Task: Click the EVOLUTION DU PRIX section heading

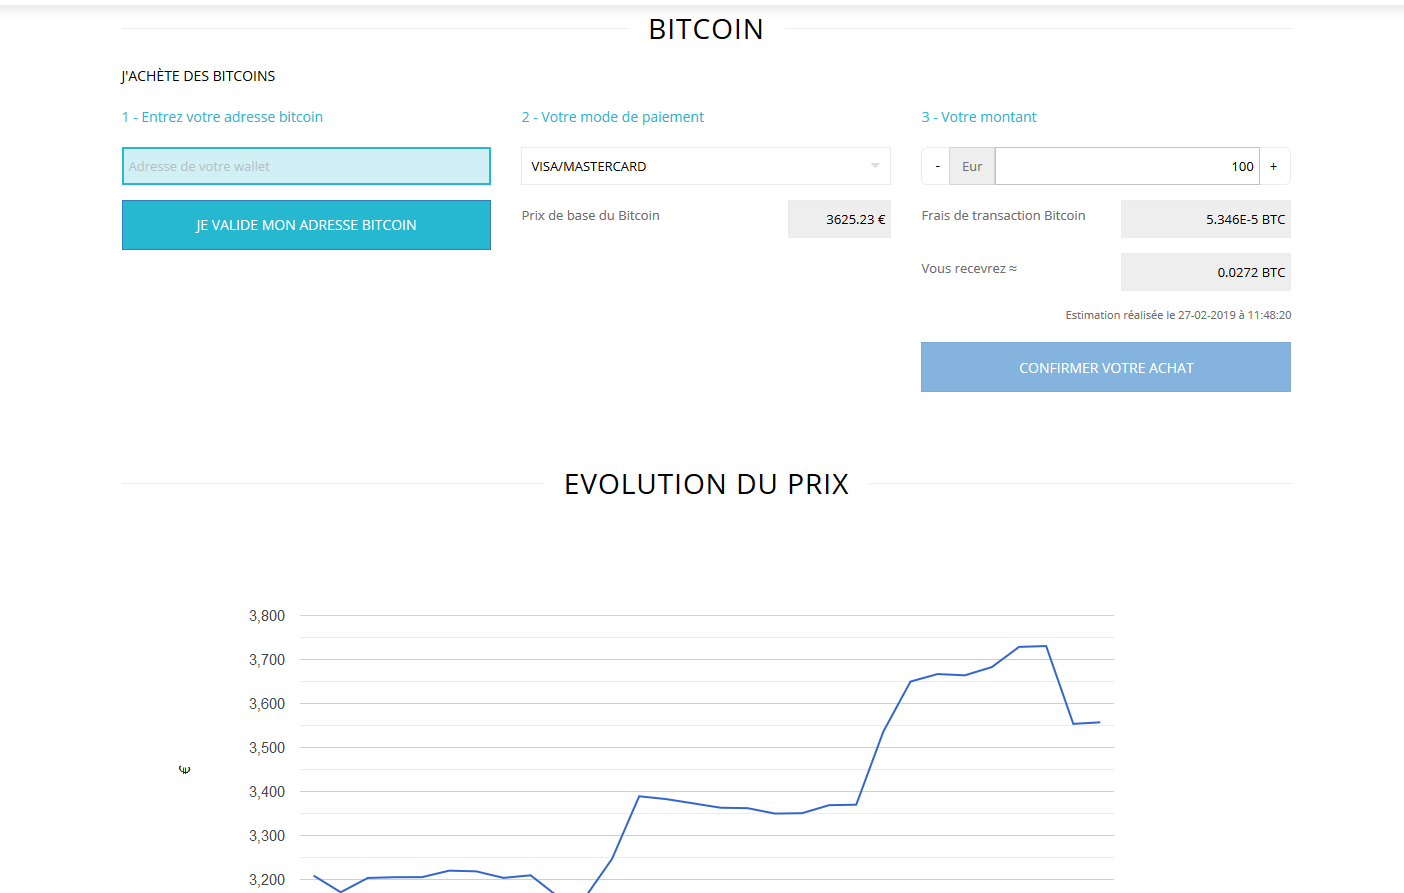Action: (706, 484)
